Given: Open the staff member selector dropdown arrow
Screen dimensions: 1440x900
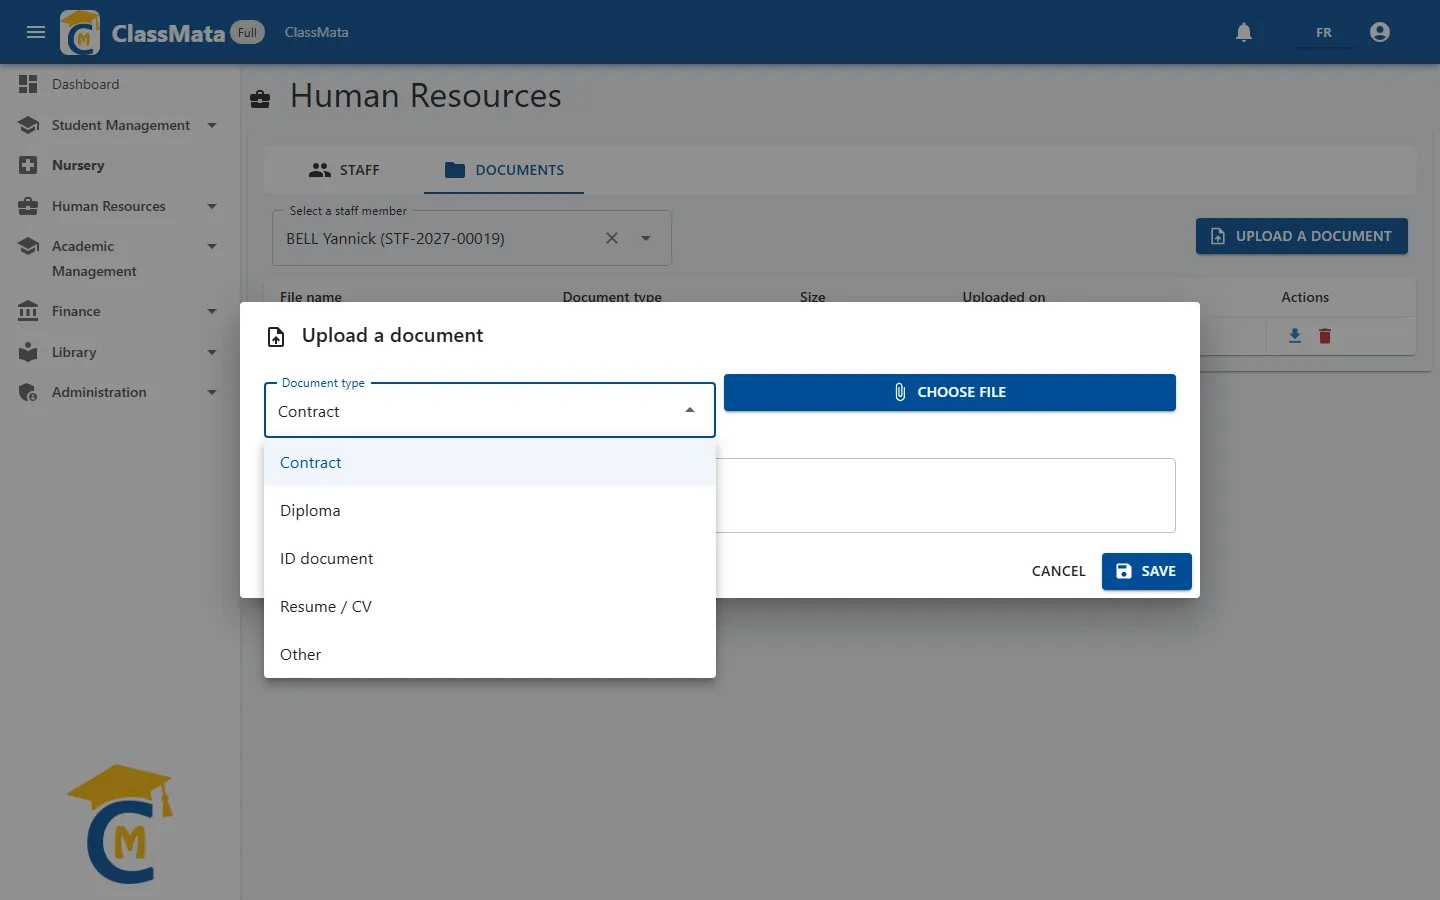Looking at the screenshot, I should click(x=646, y=238).
